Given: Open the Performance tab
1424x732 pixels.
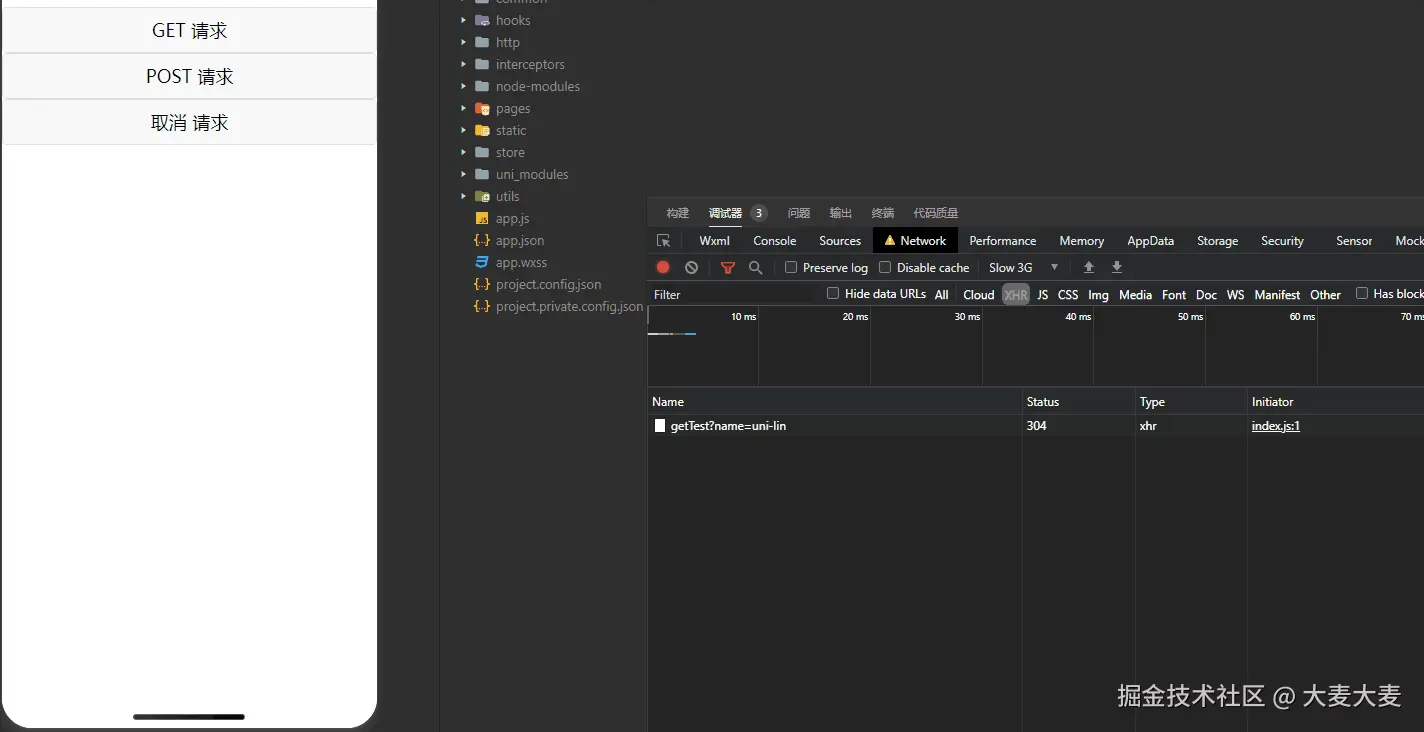Looking at the screenshot, I should tap(1003, 241).
